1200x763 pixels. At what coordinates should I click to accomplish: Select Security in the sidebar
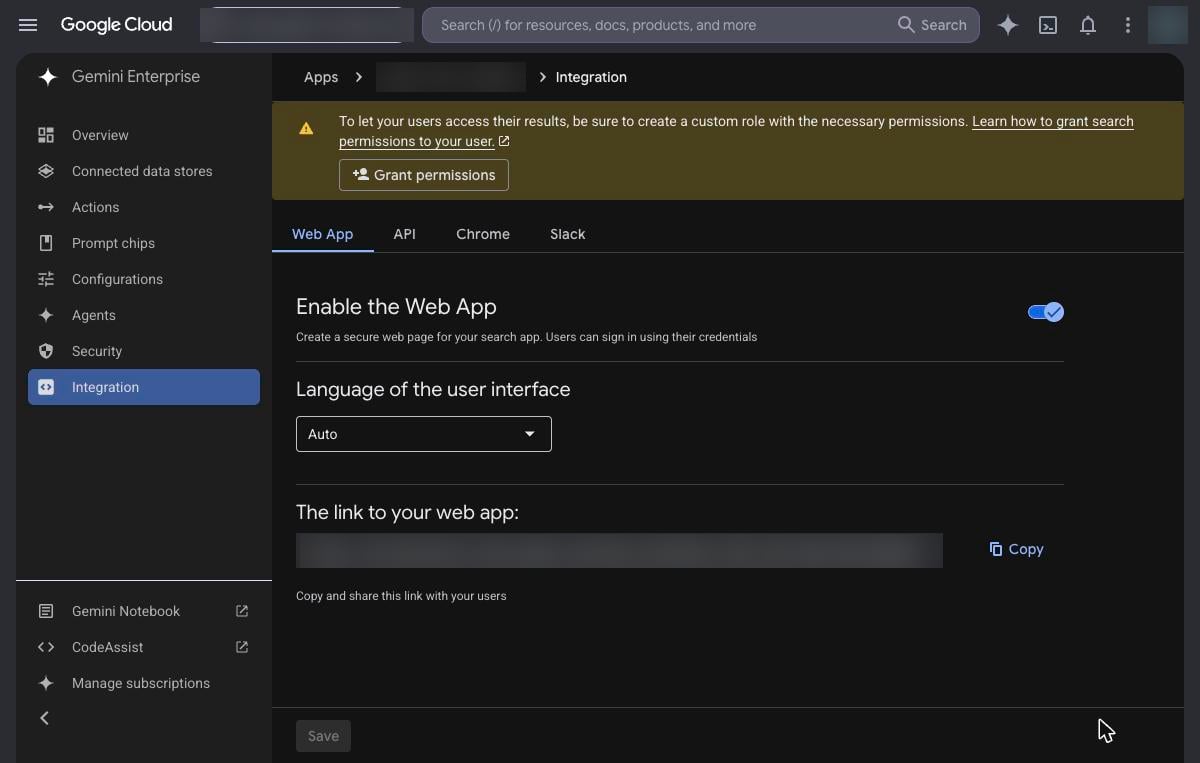144,351
